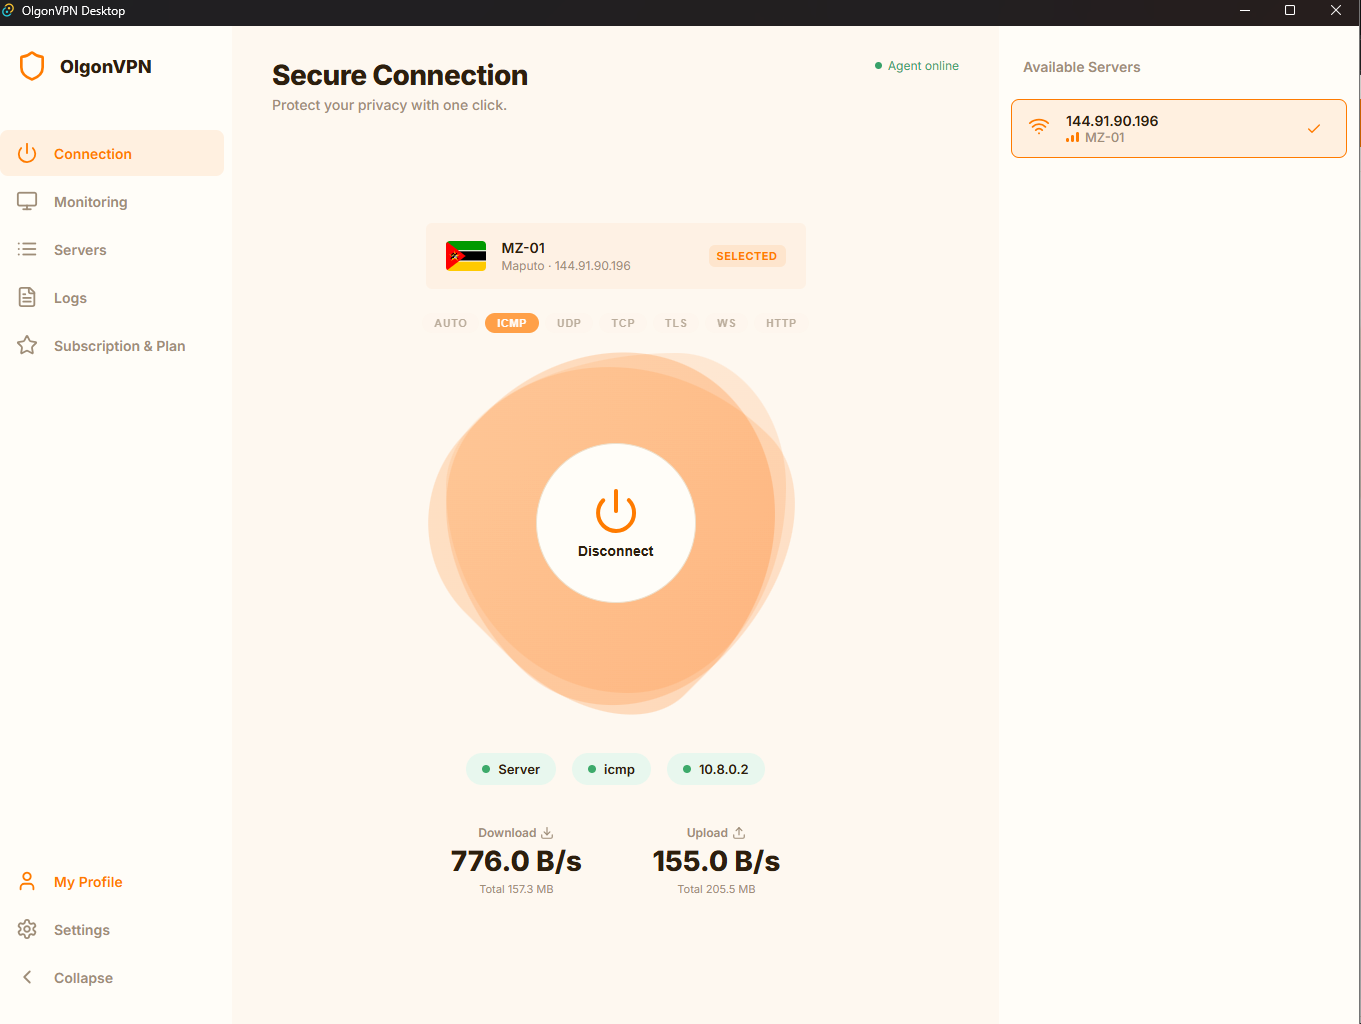1361x1024 pixels.
Task: Click the Collapse chevron arrow icon
Action: [27, 977]
